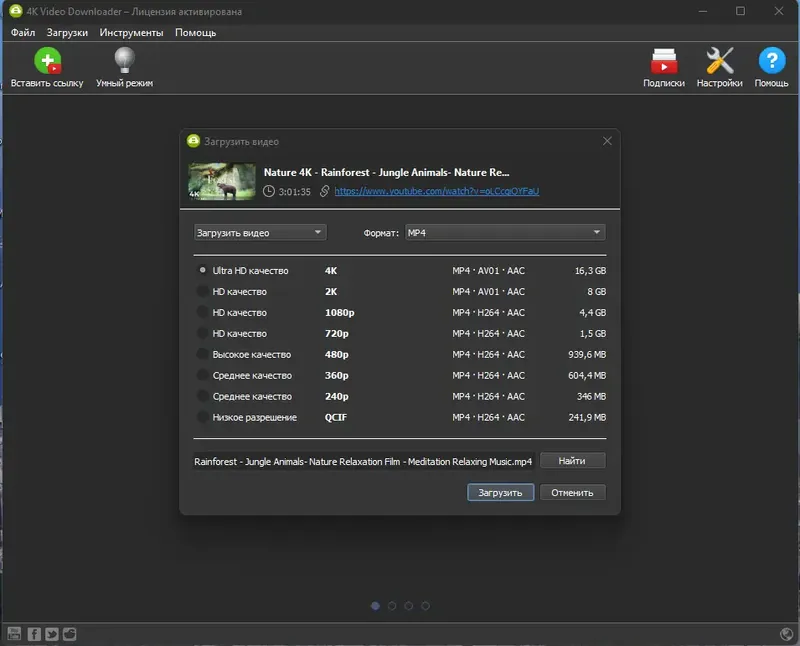Screen dimensions: 800x646
Task: Click the globe icon in status bar
Action: tap(787, 634)
